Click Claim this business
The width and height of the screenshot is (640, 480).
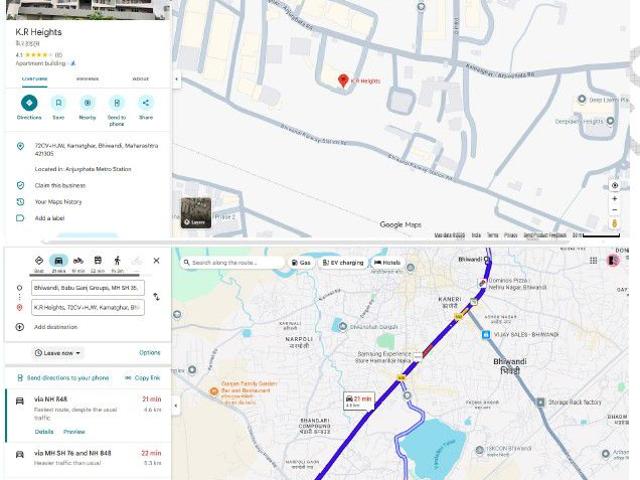click(60, 185)
